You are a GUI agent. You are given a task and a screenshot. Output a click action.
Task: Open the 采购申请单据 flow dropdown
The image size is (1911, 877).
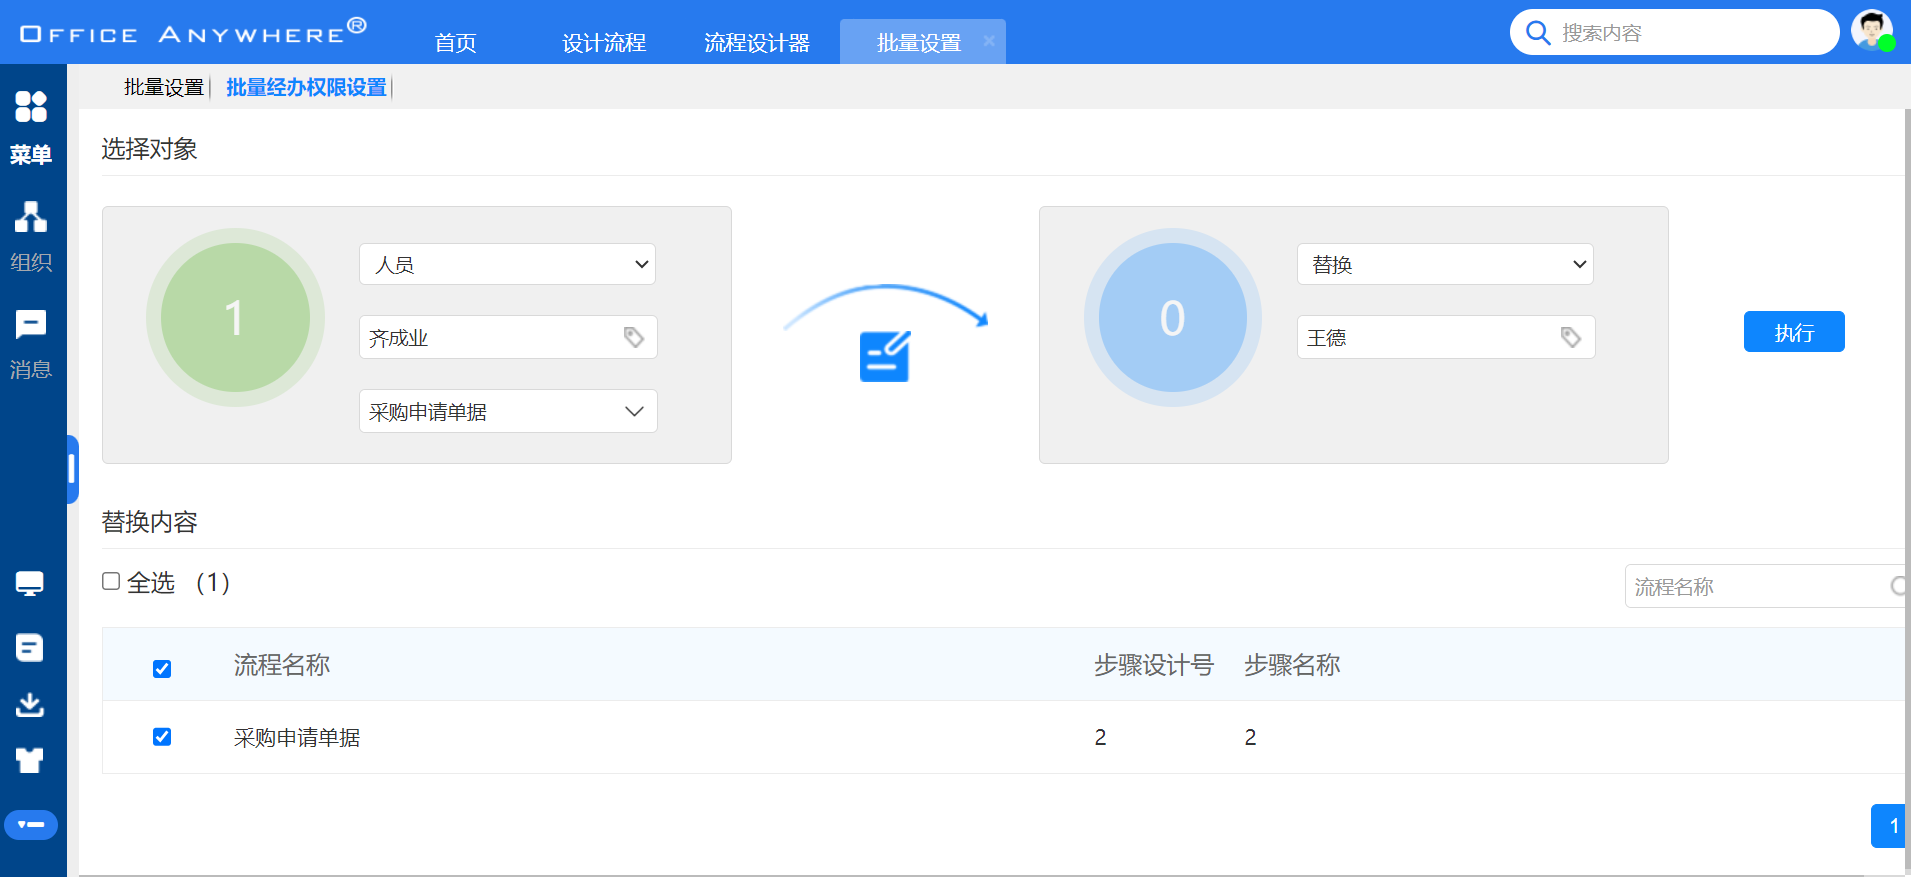pos(508,411)
